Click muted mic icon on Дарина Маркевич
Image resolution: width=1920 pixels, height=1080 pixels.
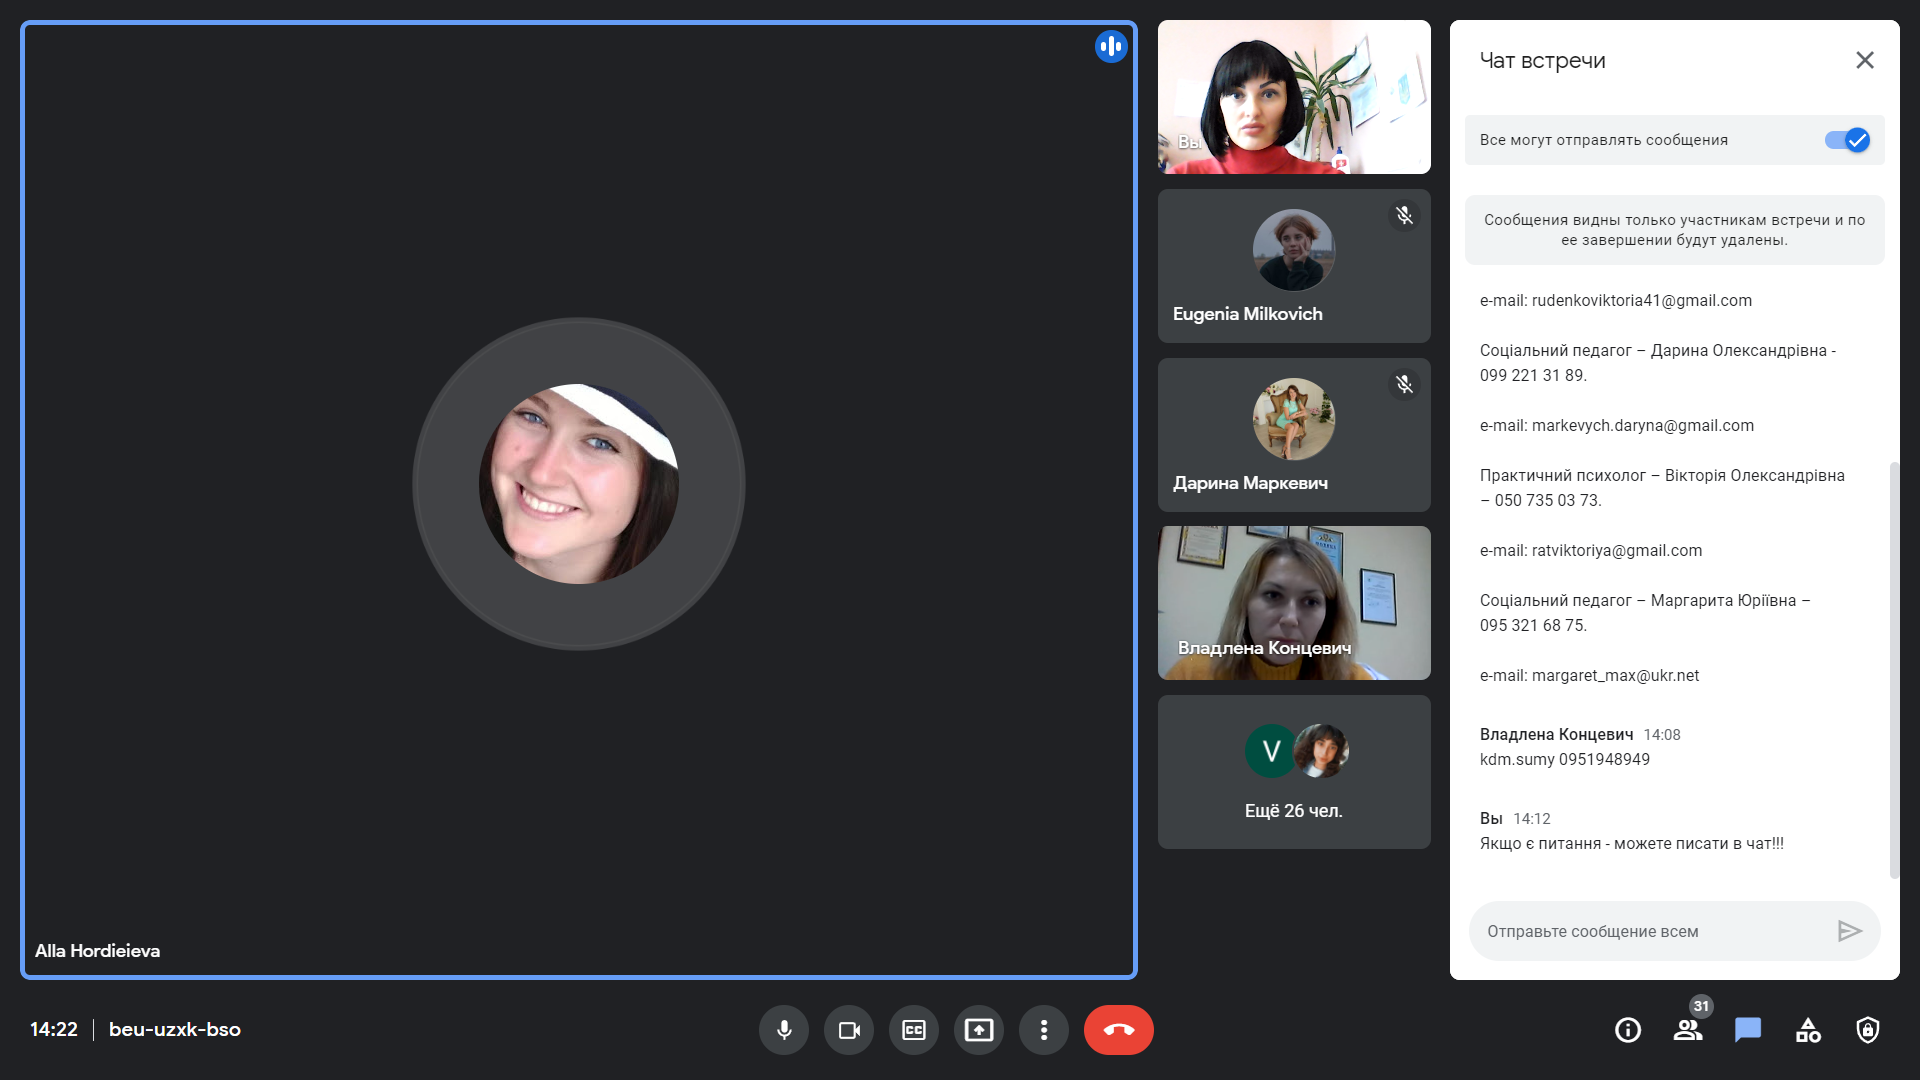click(x=1404, y=384)
